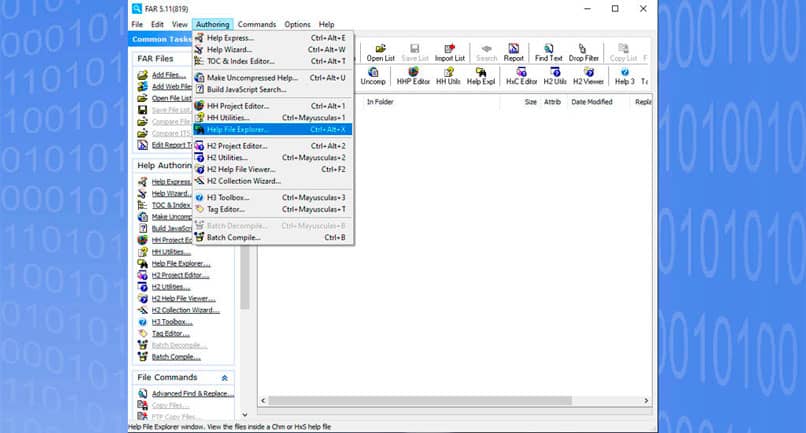Viewport: 806px width, 433px height.
Task: Open HH Project Editor... from the menu
Action: 272,106
